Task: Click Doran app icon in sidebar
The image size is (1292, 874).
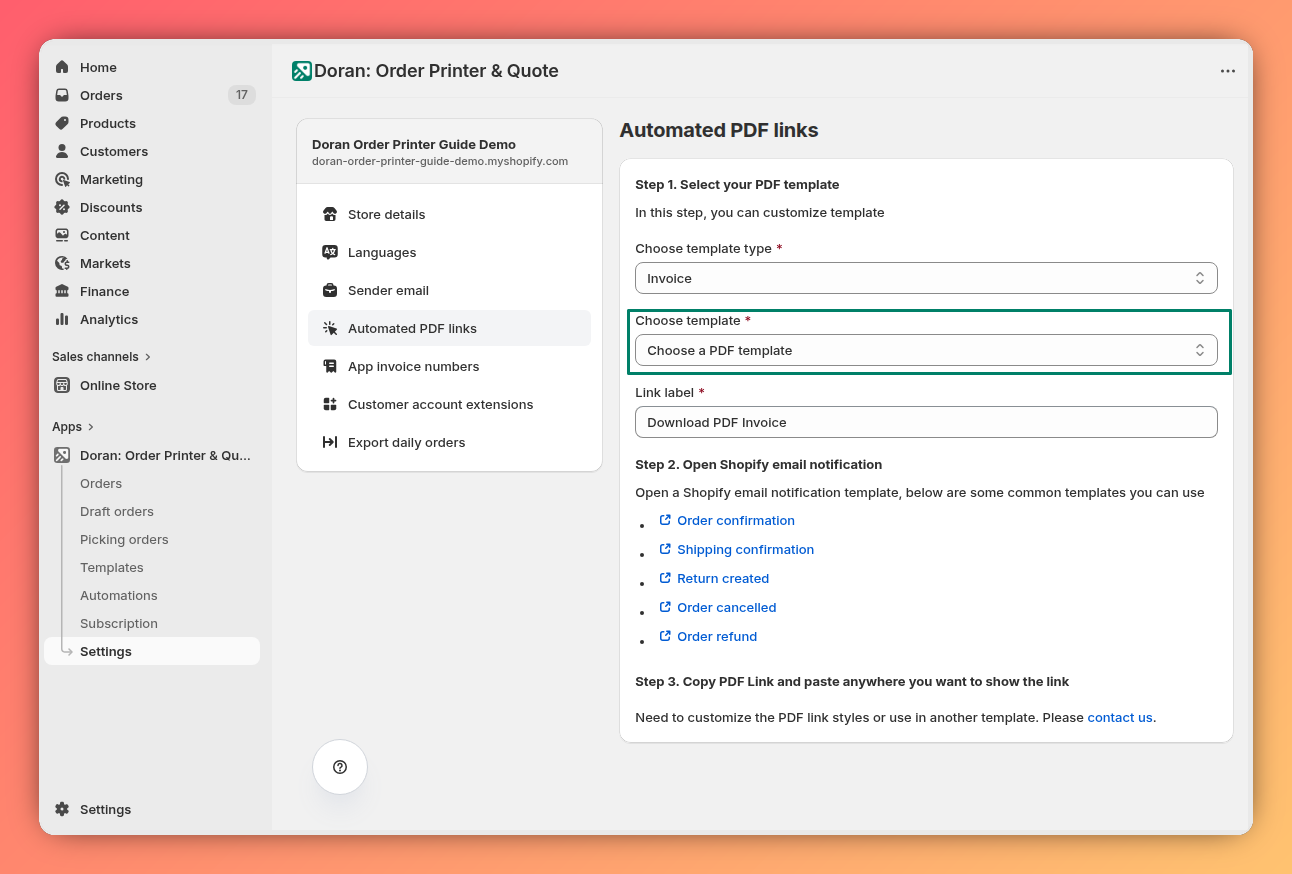Action: click(62, 455)
